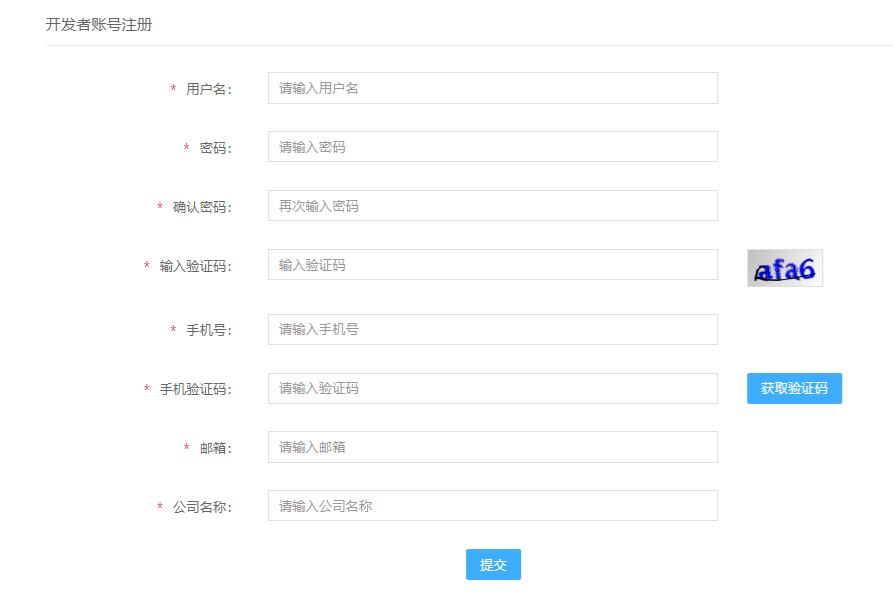Viewport: 893px width, 604px height.
Task: Click the username input field
Action: click(x=493, y=88)
